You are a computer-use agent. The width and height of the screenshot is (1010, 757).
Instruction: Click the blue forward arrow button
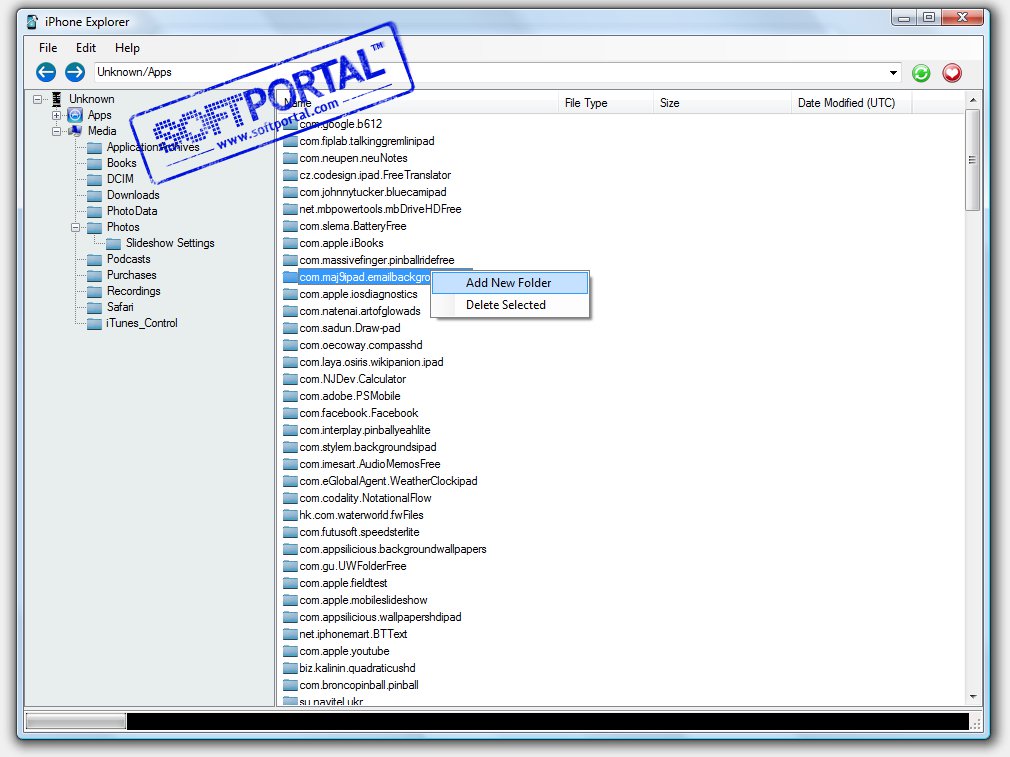pos(75,72)
